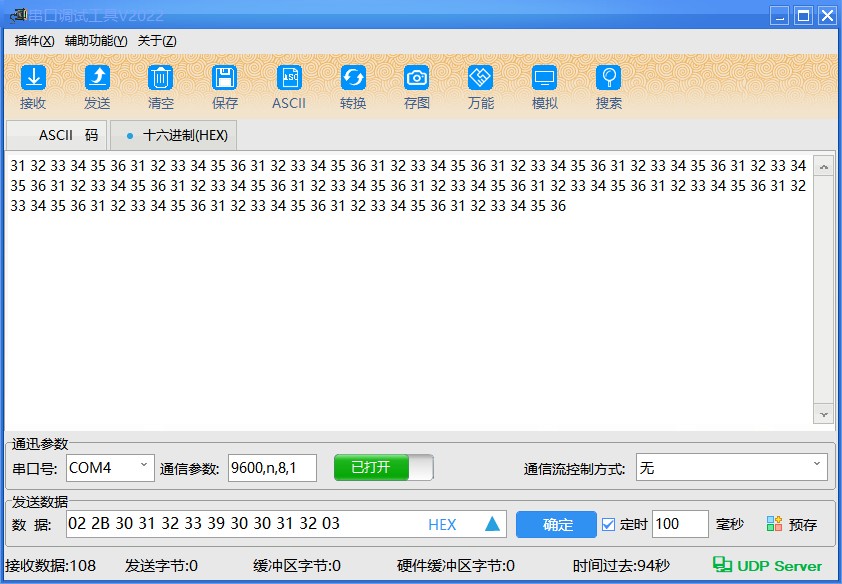842x584 pixels.
Task: Uncheck the 定时 timer checkbox
Action: coord(609,524)
